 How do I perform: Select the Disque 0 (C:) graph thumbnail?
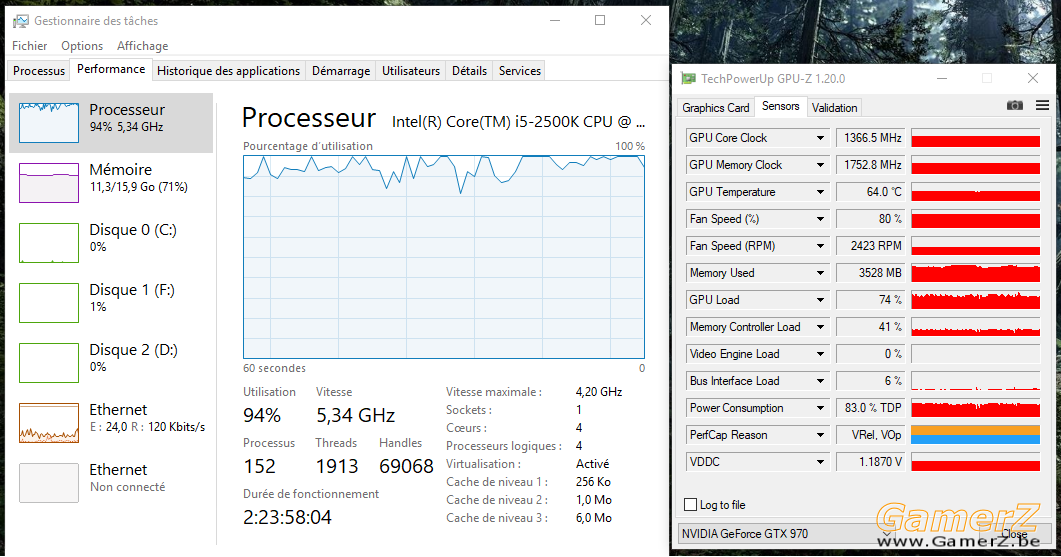(49, 243)
